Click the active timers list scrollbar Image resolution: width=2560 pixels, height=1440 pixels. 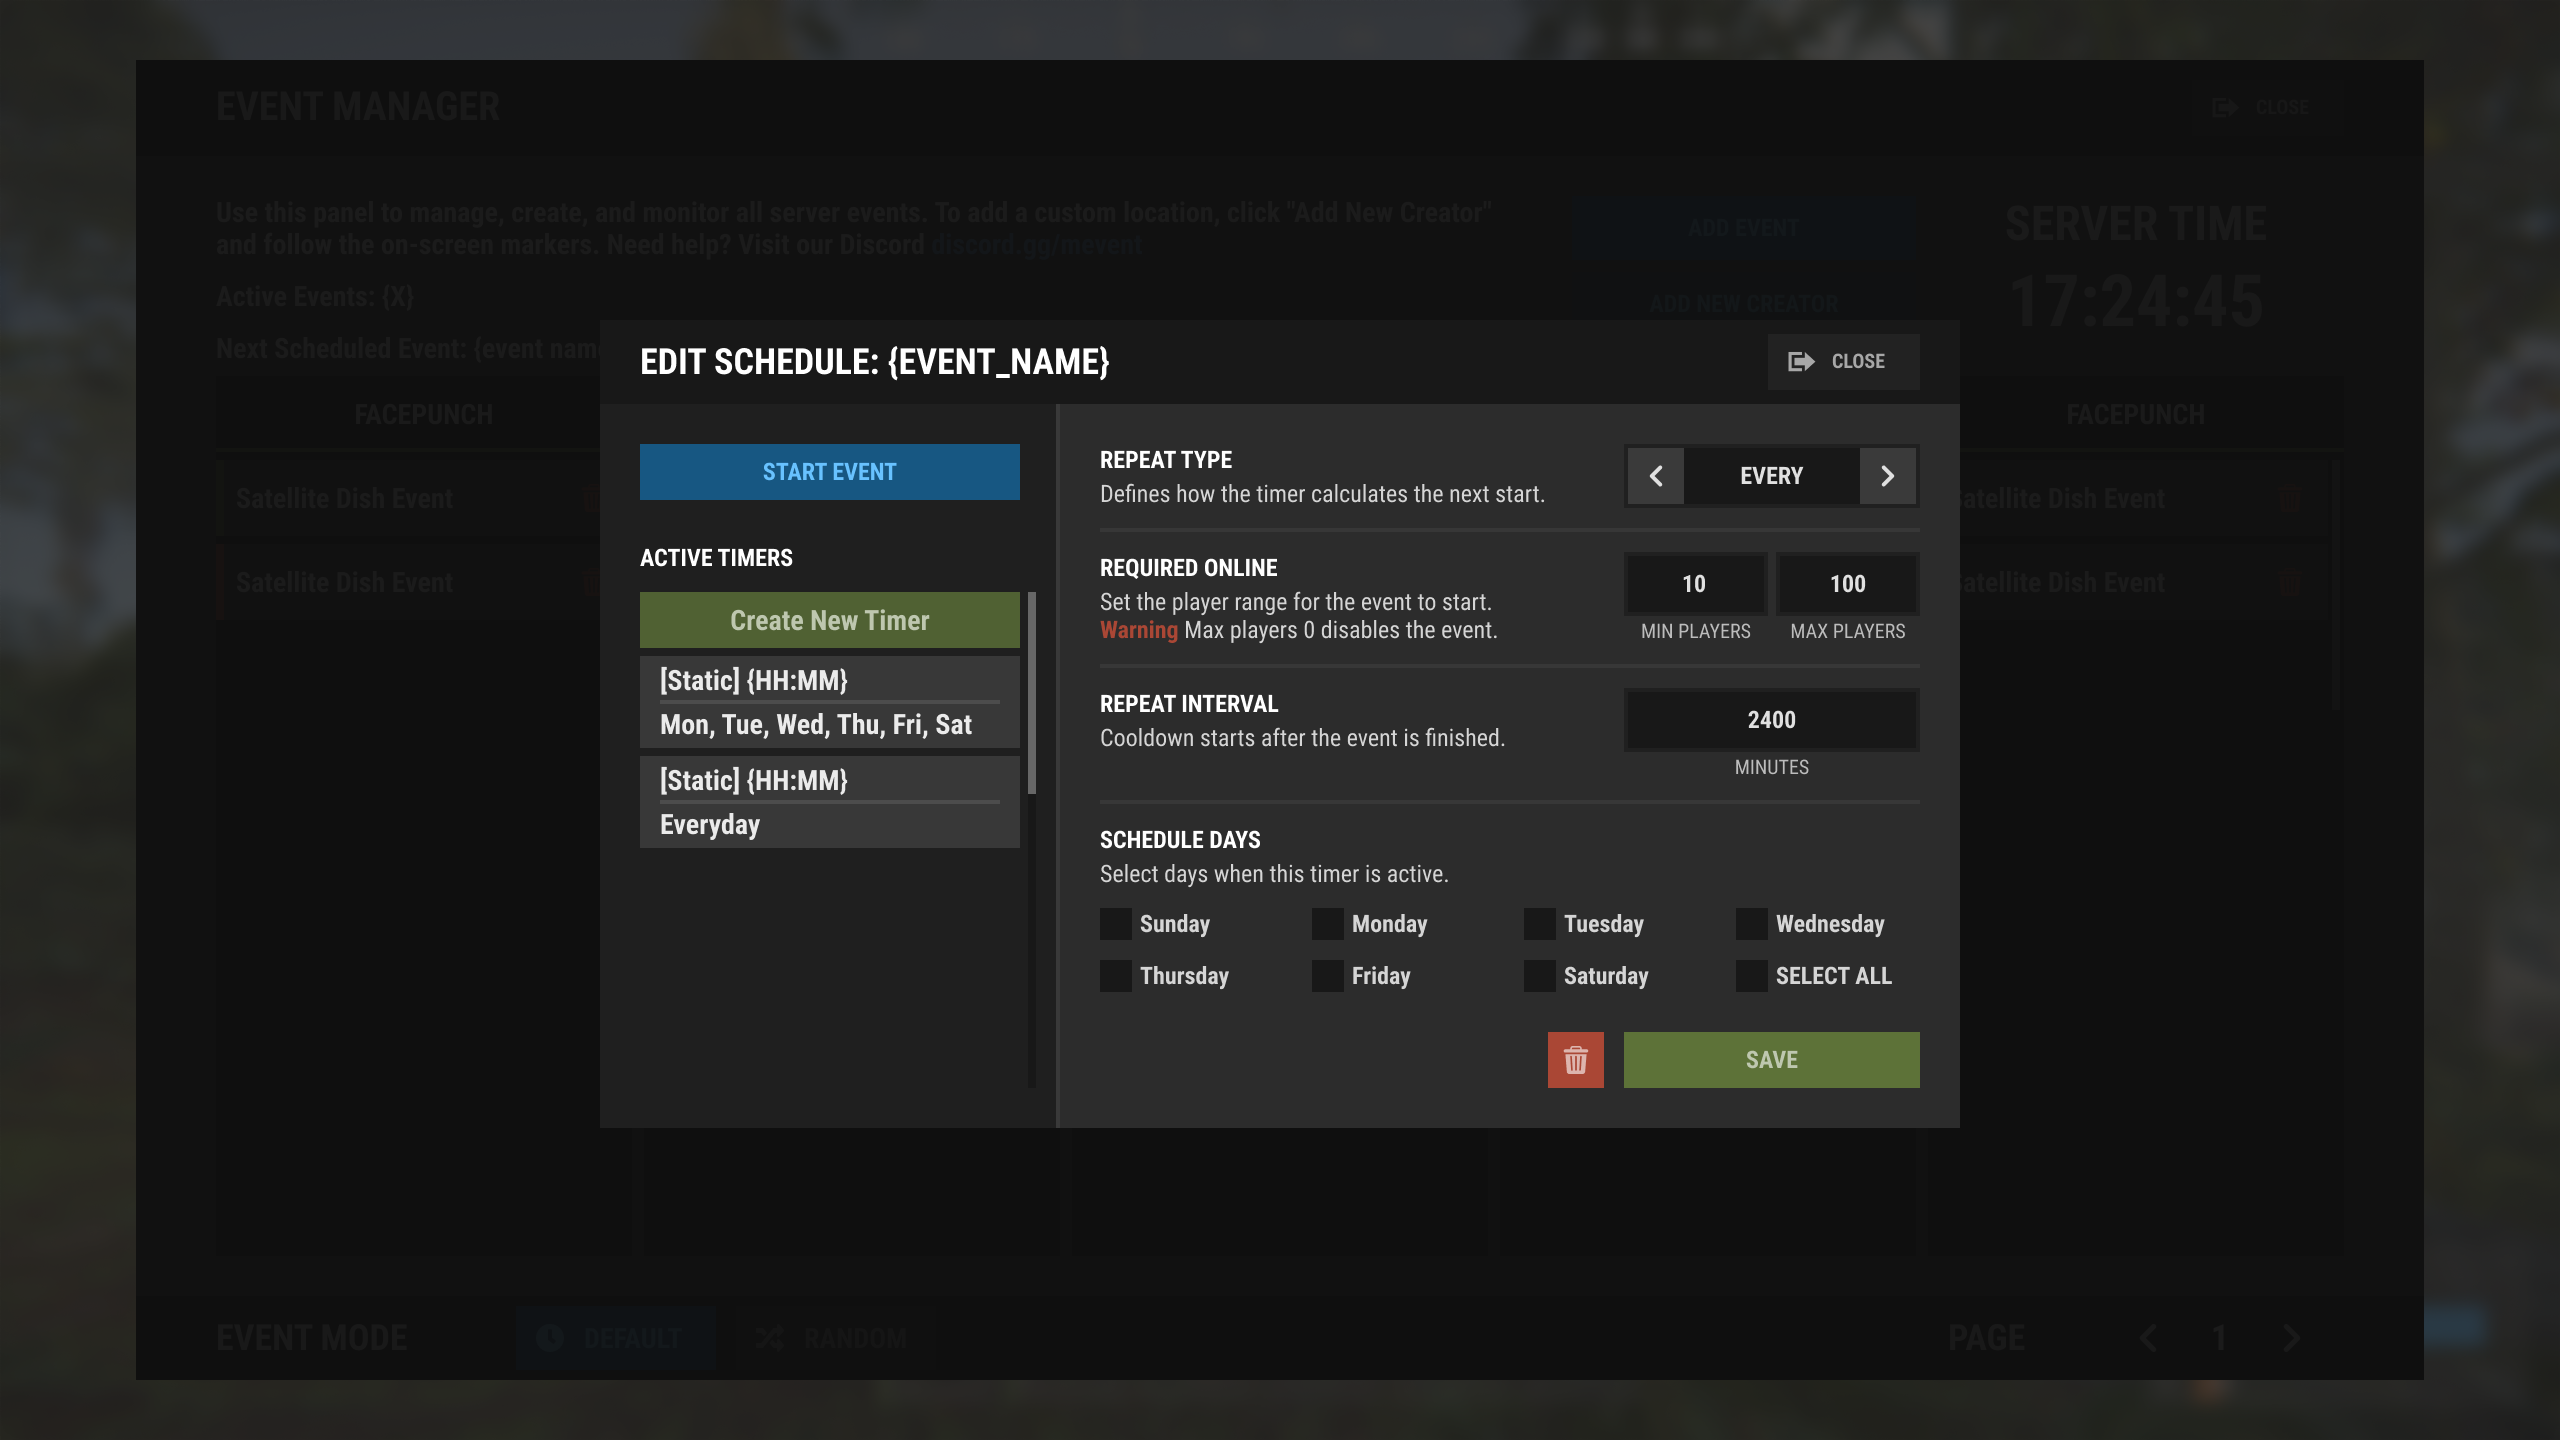1031,692
